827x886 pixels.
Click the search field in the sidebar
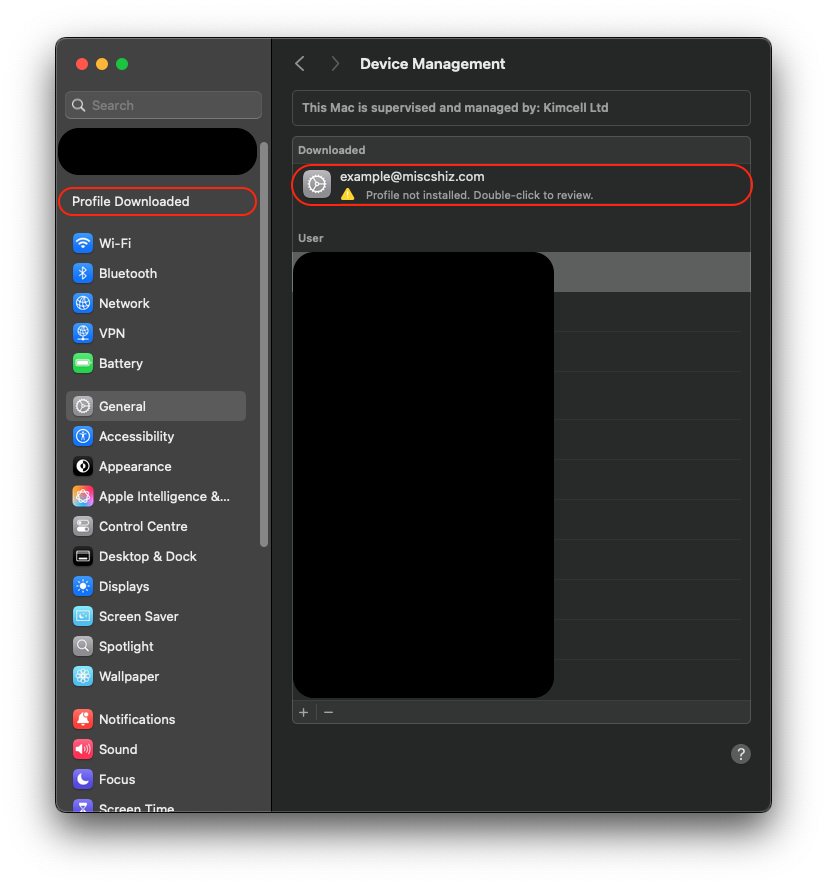[162, 105]
